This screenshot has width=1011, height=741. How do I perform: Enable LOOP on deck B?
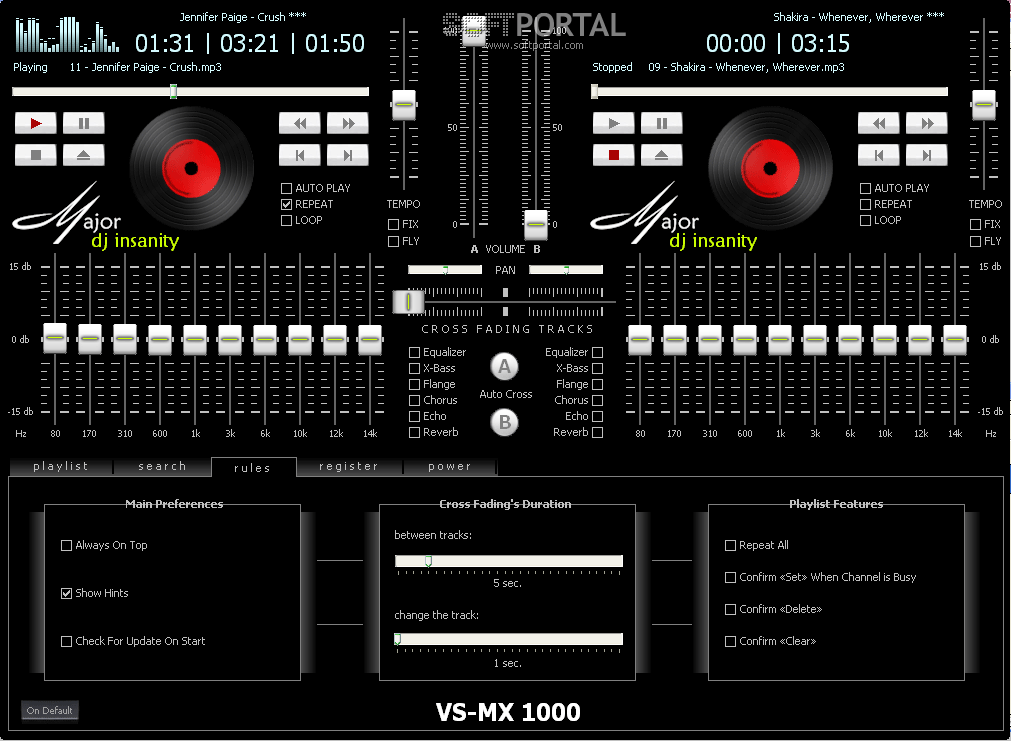click(865, 221)
